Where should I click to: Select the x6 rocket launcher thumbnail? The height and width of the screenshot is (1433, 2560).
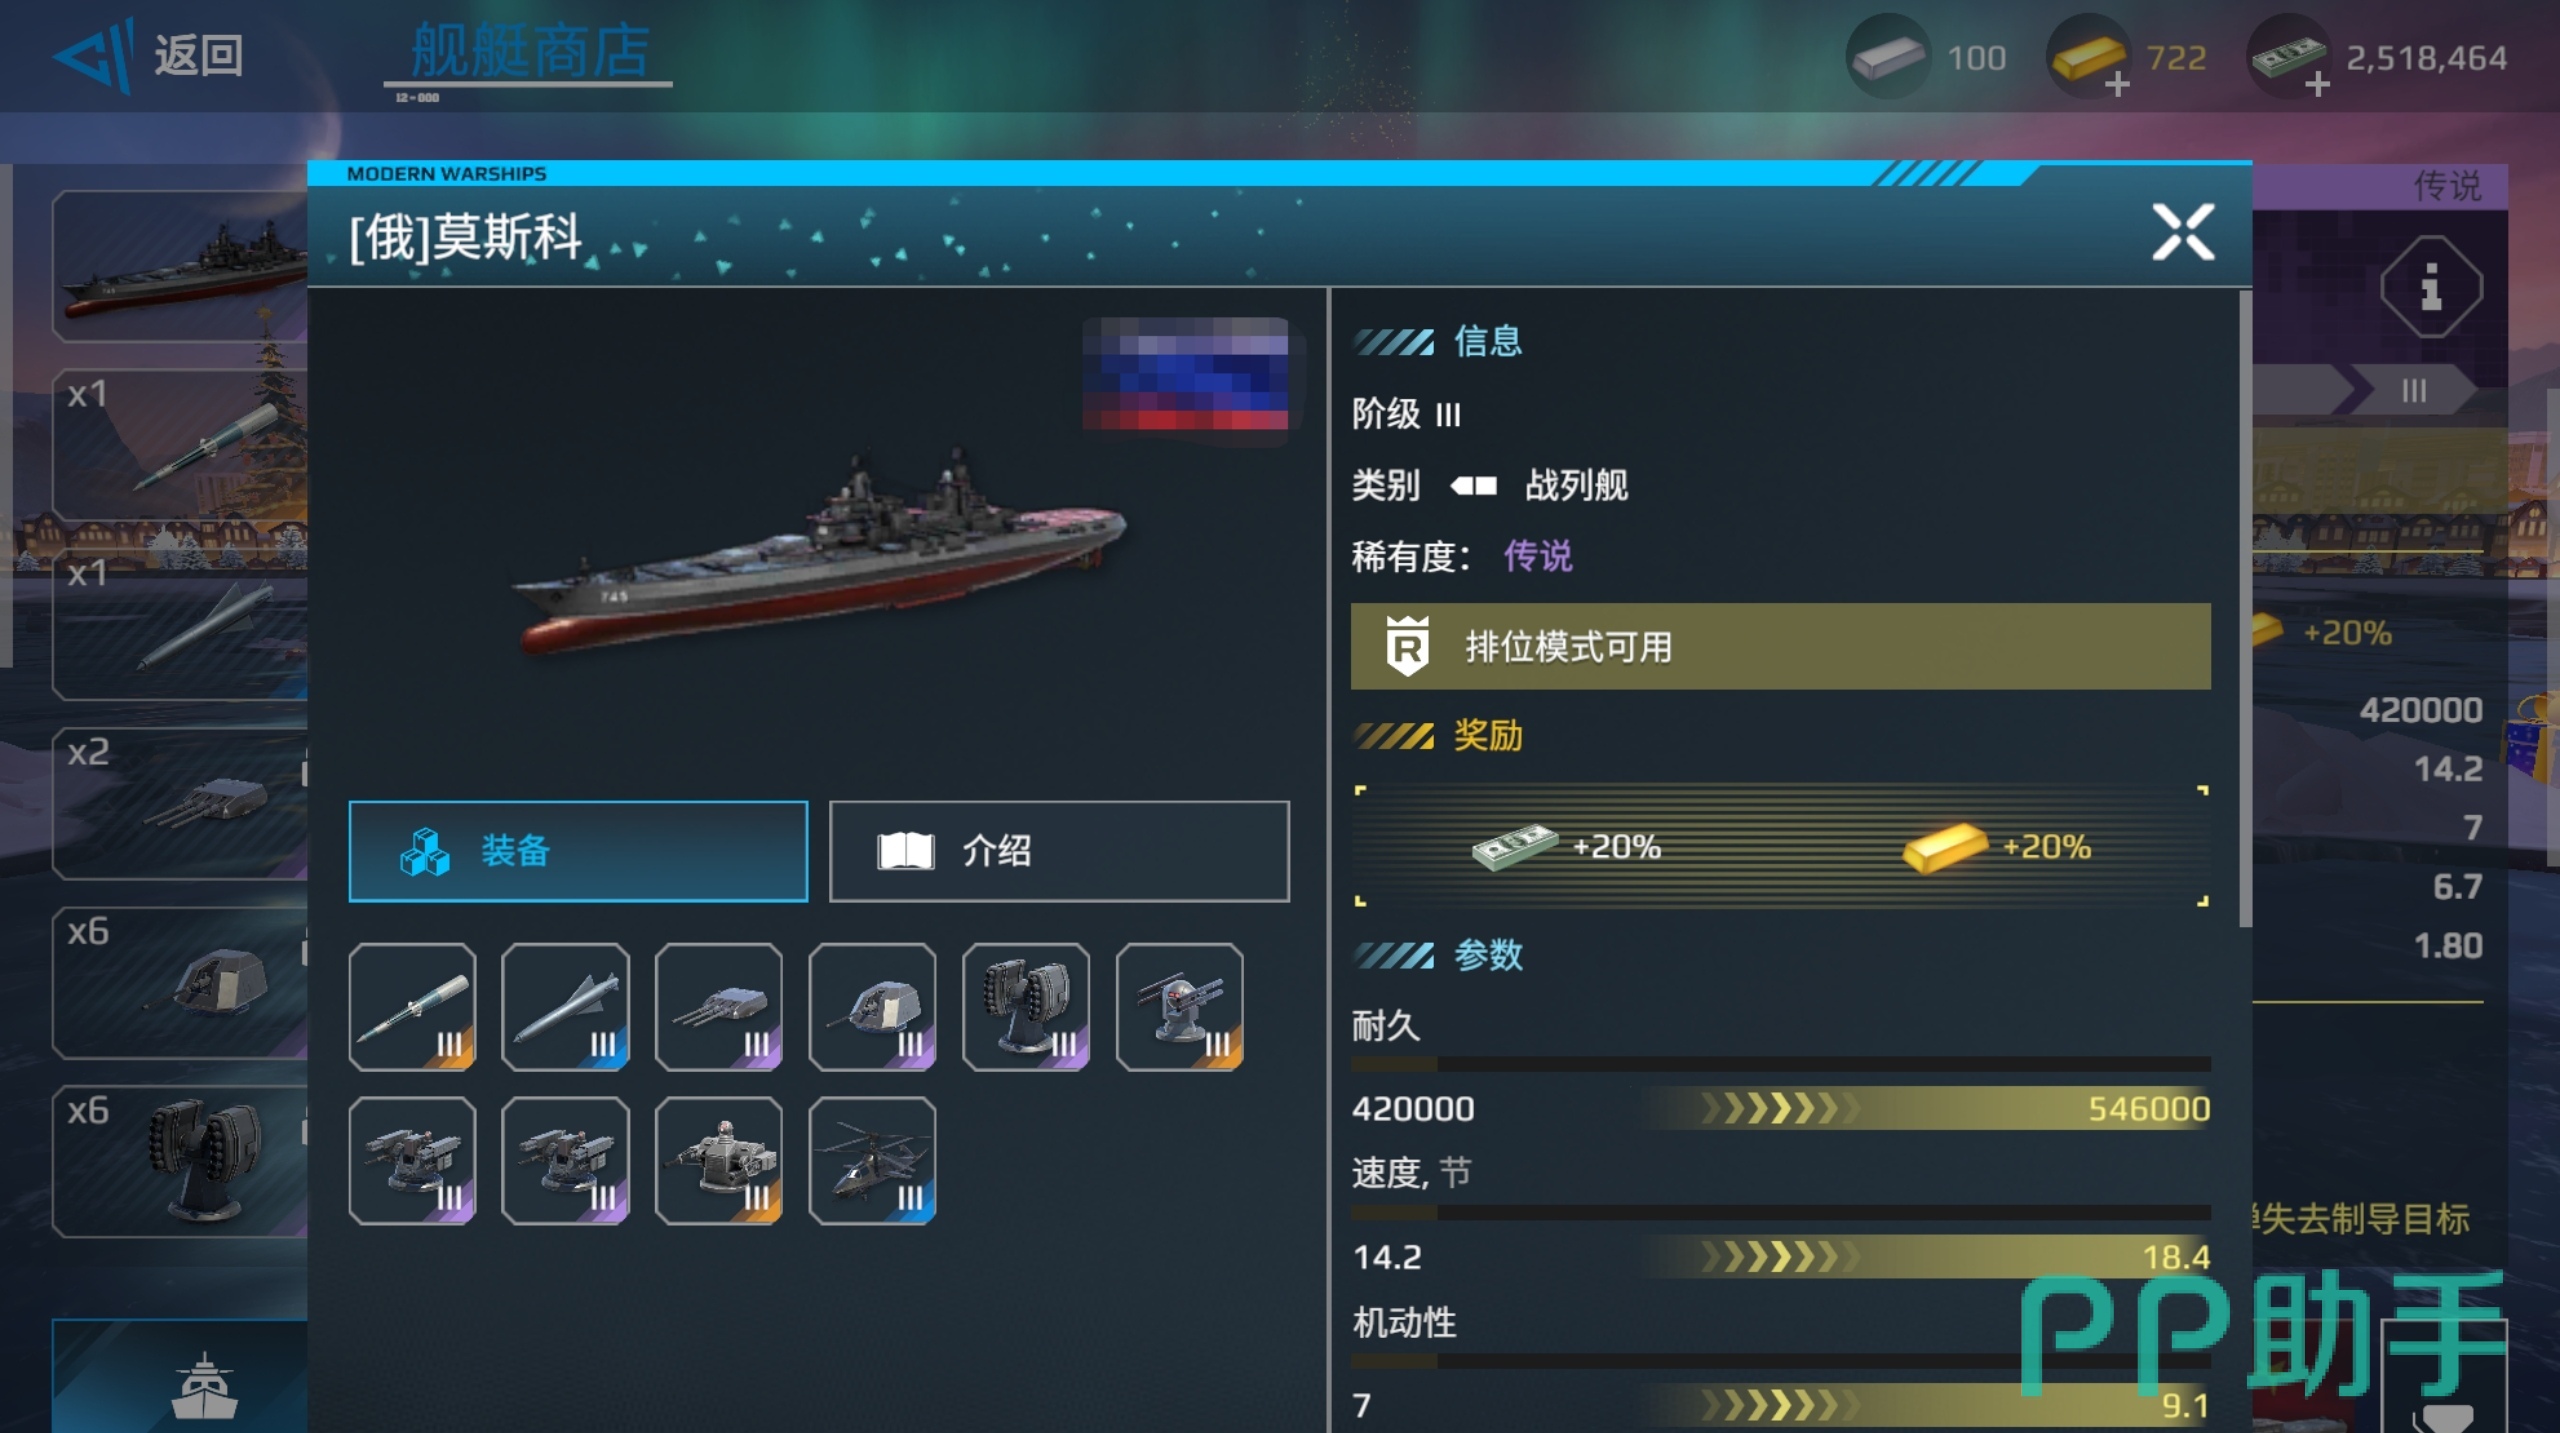tap(180, 1162)
